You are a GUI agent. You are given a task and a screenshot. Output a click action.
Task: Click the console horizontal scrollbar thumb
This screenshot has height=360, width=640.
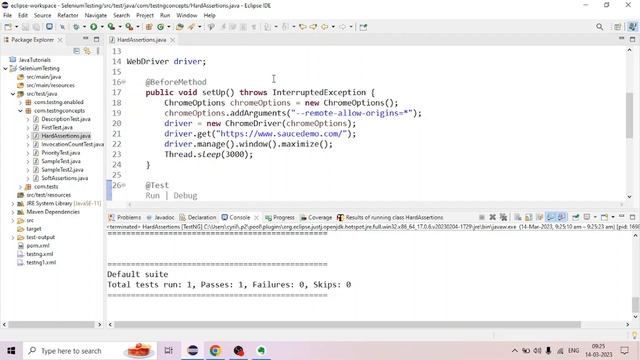(x=347, y=324)
